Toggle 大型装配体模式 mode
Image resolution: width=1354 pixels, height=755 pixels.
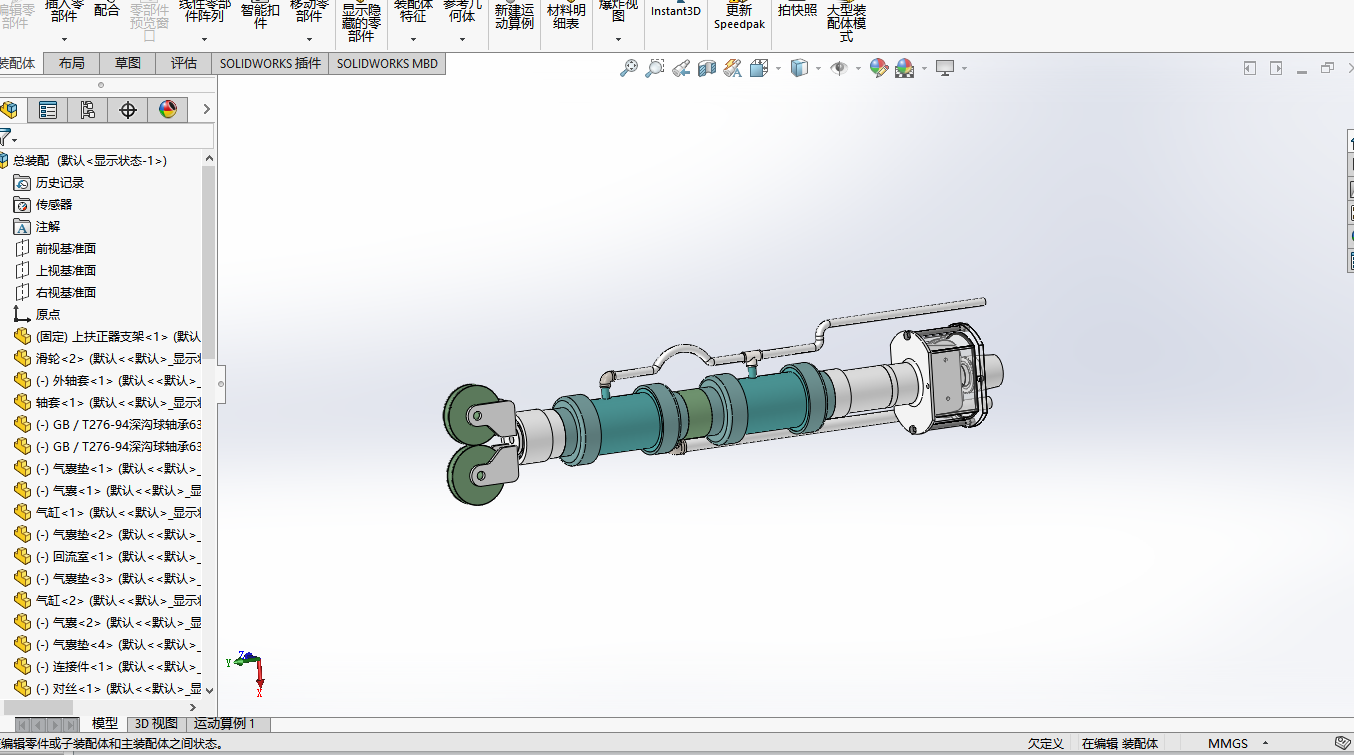tap(846, 22)
